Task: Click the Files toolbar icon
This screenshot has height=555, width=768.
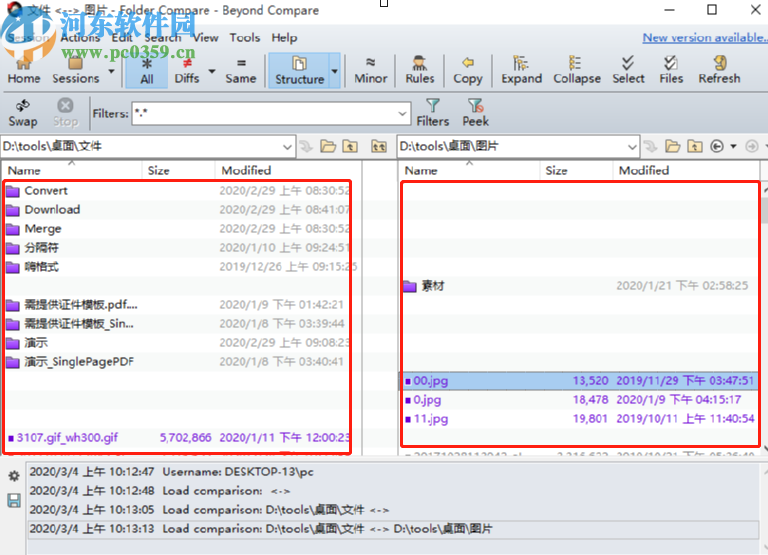Action: pos(671,71)
